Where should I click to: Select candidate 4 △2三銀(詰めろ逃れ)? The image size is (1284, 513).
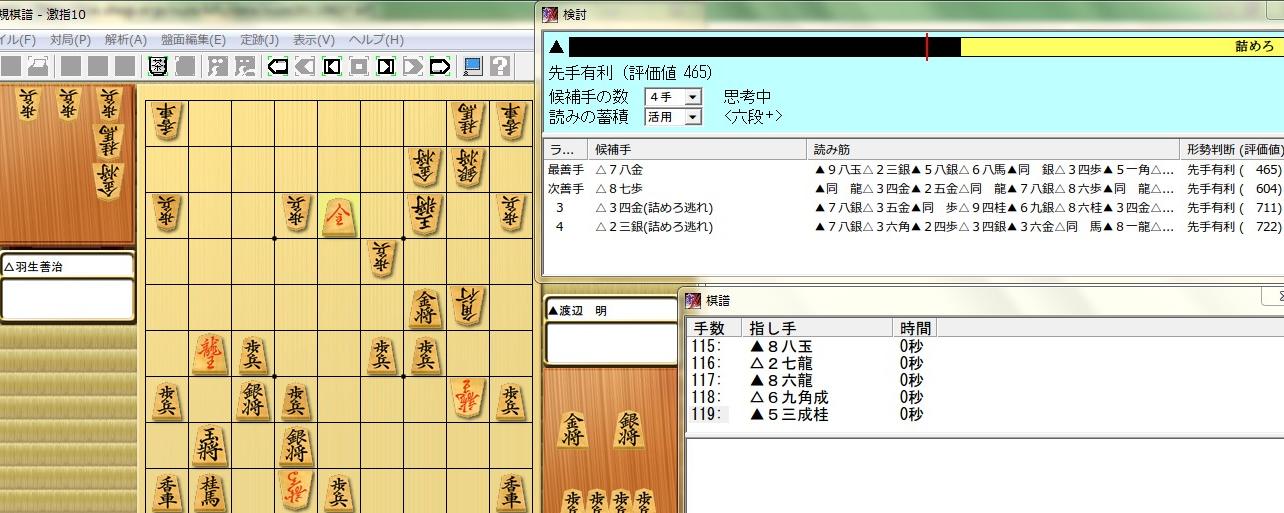(x=913, y=227)
